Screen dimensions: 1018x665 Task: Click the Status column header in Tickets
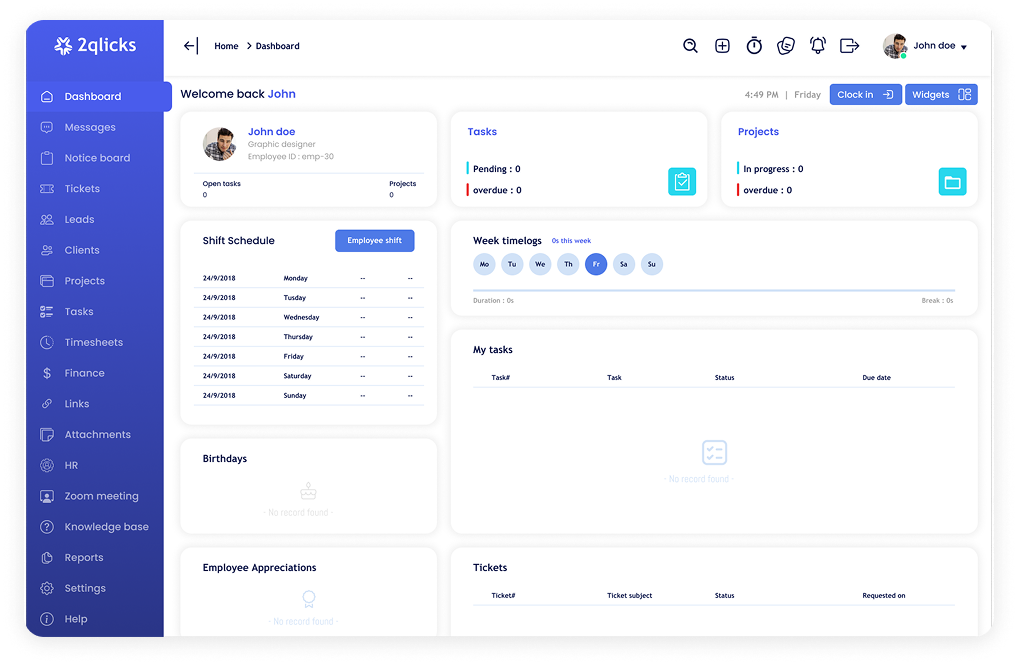coord(725,596)
